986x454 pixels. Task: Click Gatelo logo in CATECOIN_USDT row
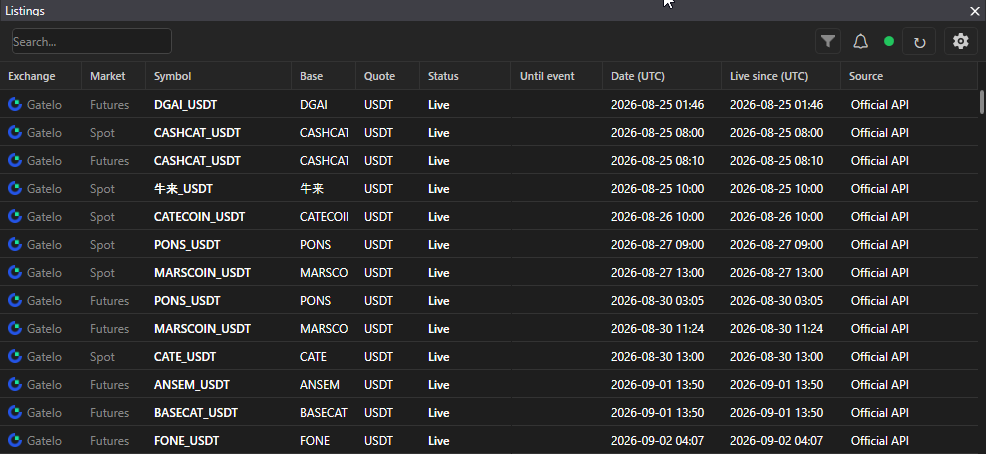coord(15,216)
